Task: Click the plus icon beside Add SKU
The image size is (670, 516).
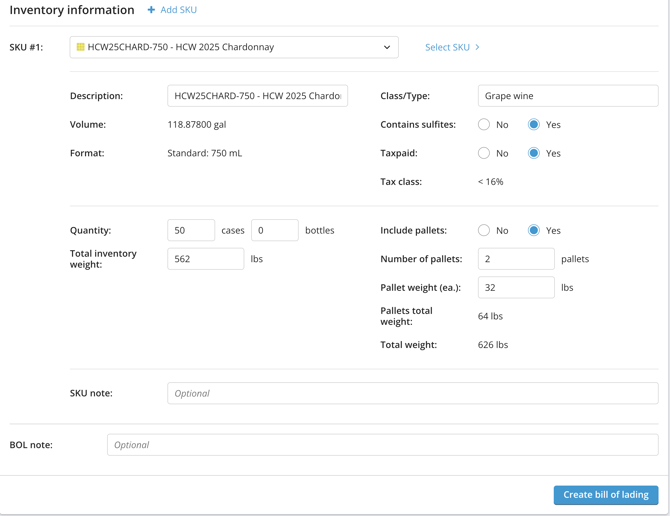Action: [151, 10]
